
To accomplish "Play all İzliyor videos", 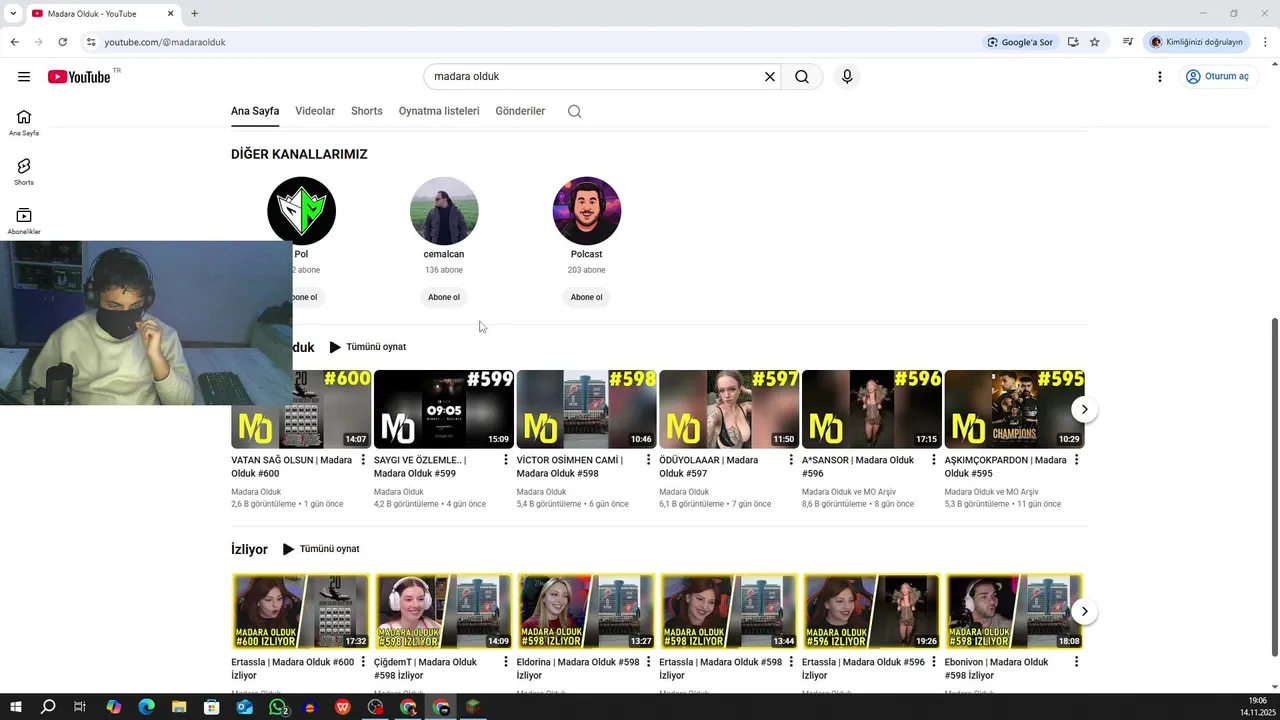I will 321,549.
